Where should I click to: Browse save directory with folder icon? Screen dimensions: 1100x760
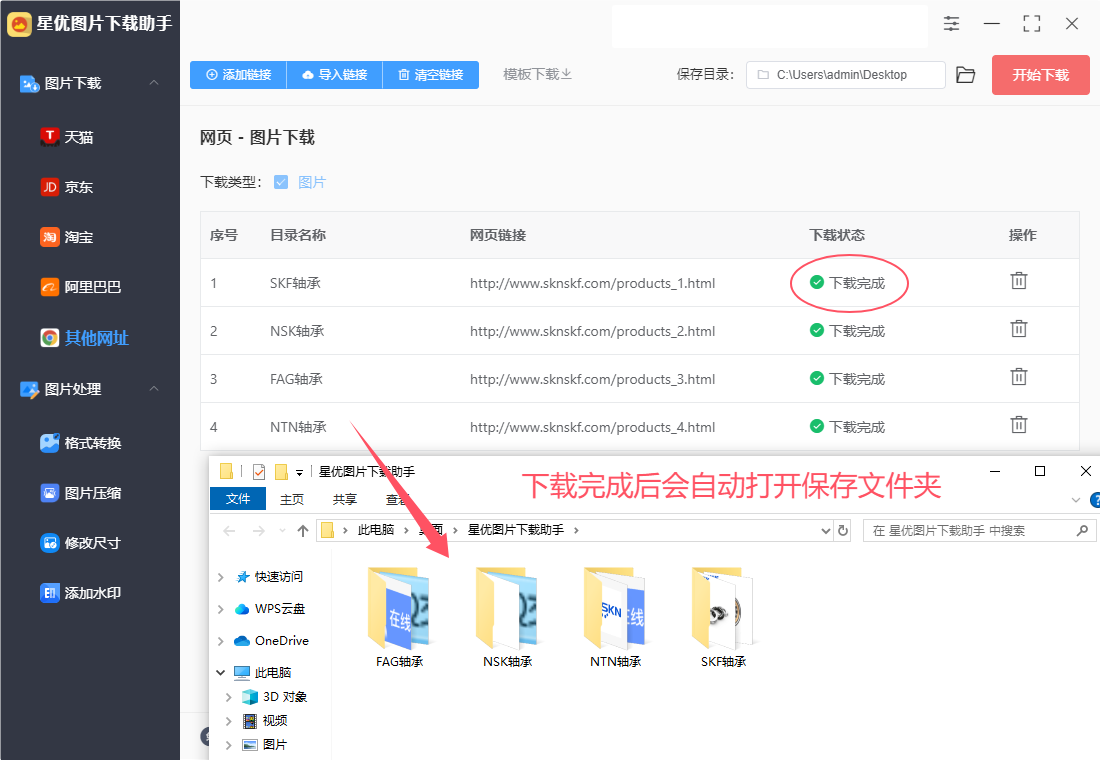click(965, 74)
